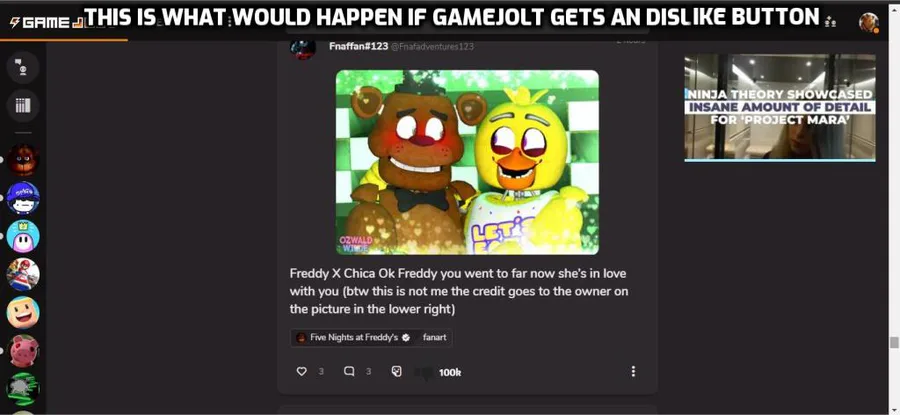Open the Freddy Fazbear community in sidebar

click(23, 160)
